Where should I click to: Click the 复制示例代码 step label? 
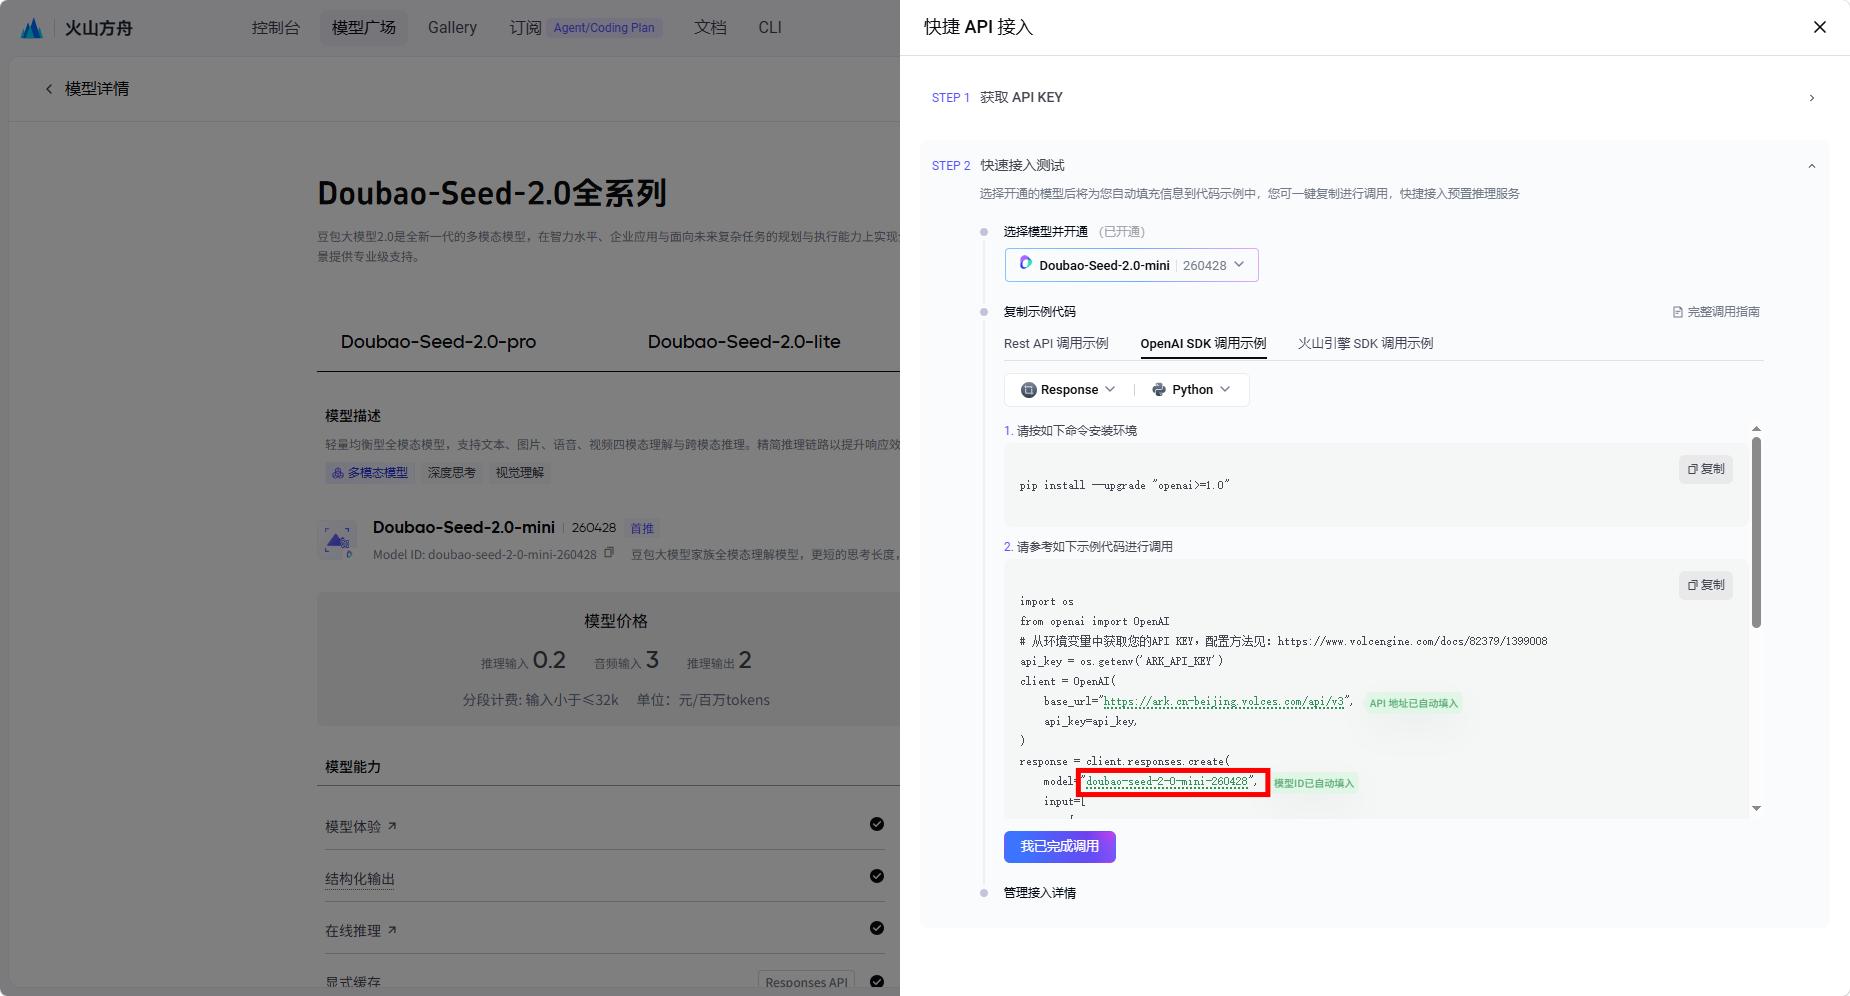pyautogui.click(x=1040, y=312)
